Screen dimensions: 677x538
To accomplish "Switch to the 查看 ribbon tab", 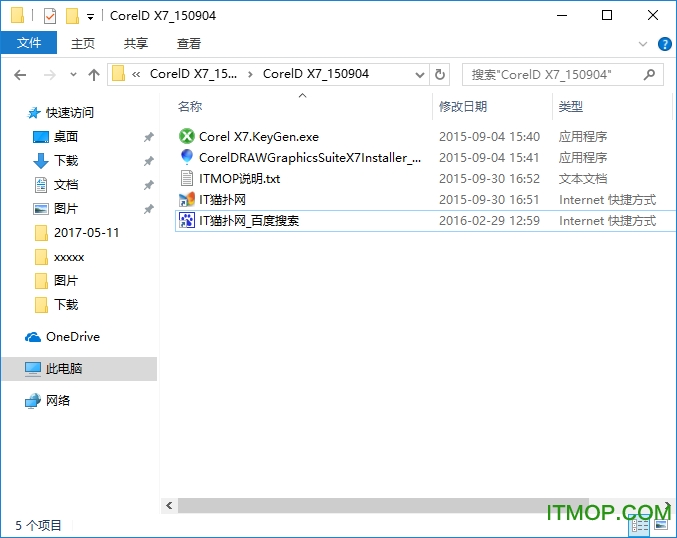I will click(x=189, y=43).
